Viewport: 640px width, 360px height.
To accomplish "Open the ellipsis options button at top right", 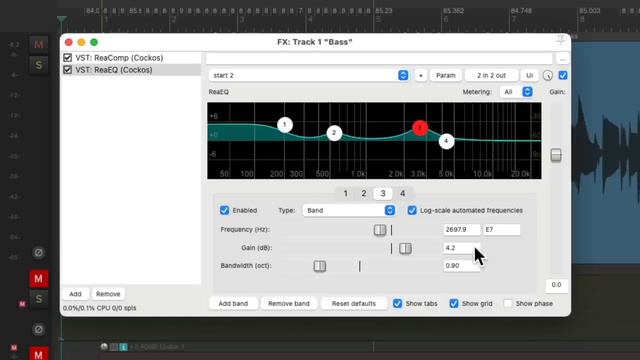I will [x=563, y=59].
